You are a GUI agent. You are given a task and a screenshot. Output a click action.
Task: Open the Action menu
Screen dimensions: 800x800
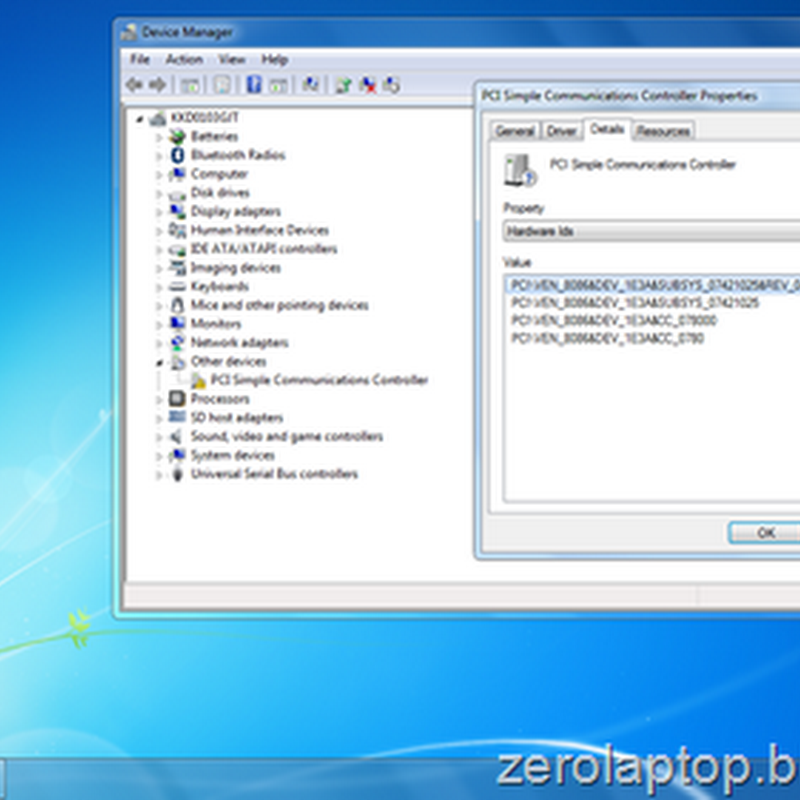coord(184,59)
